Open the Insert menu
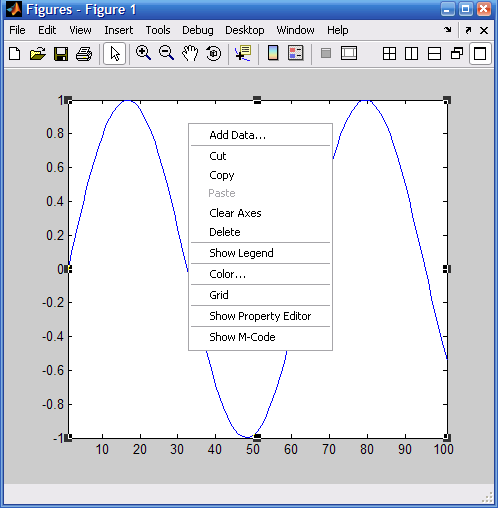 point(119,30)
